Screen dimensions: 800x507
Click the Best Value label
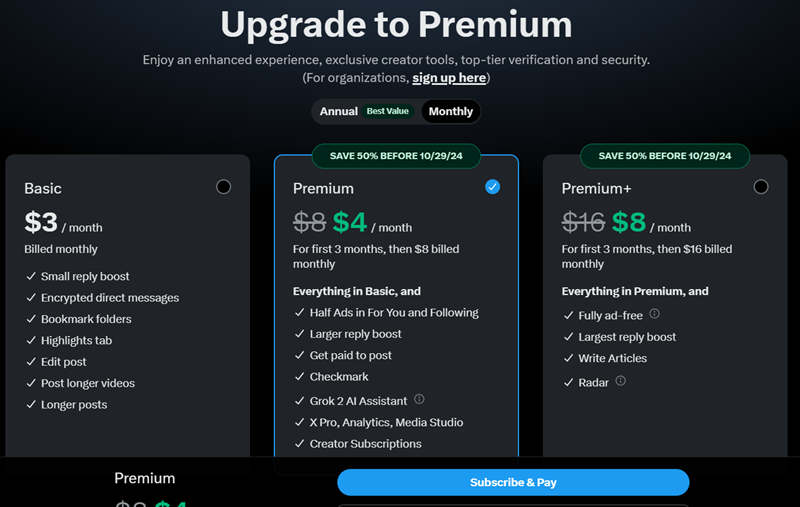click(x=389, y=111)
